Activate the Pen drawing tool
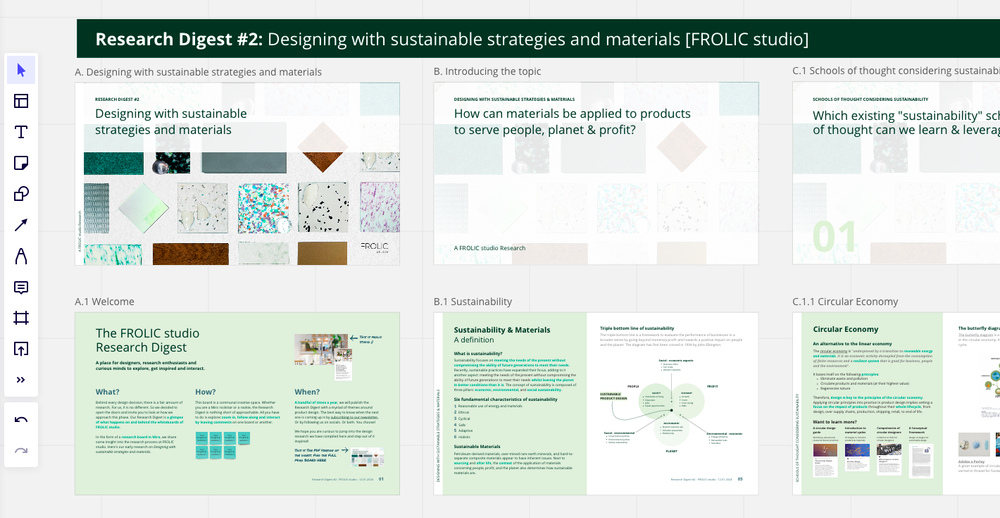 pos(21,256)
